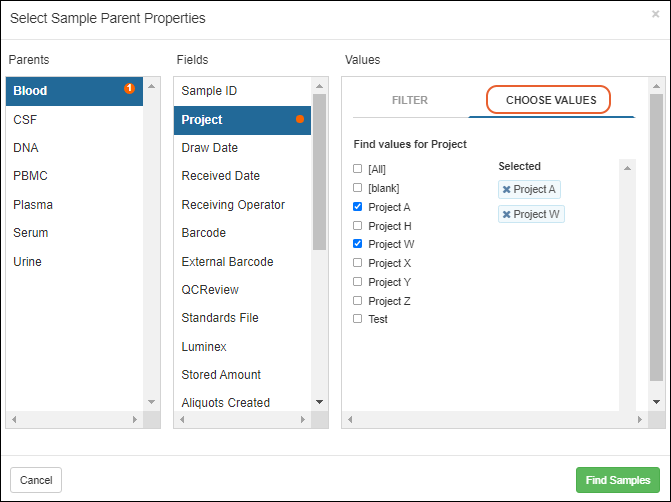Uncheck the Project A checkbox
This screenshot has height=502, width=671.
[358, 207]
